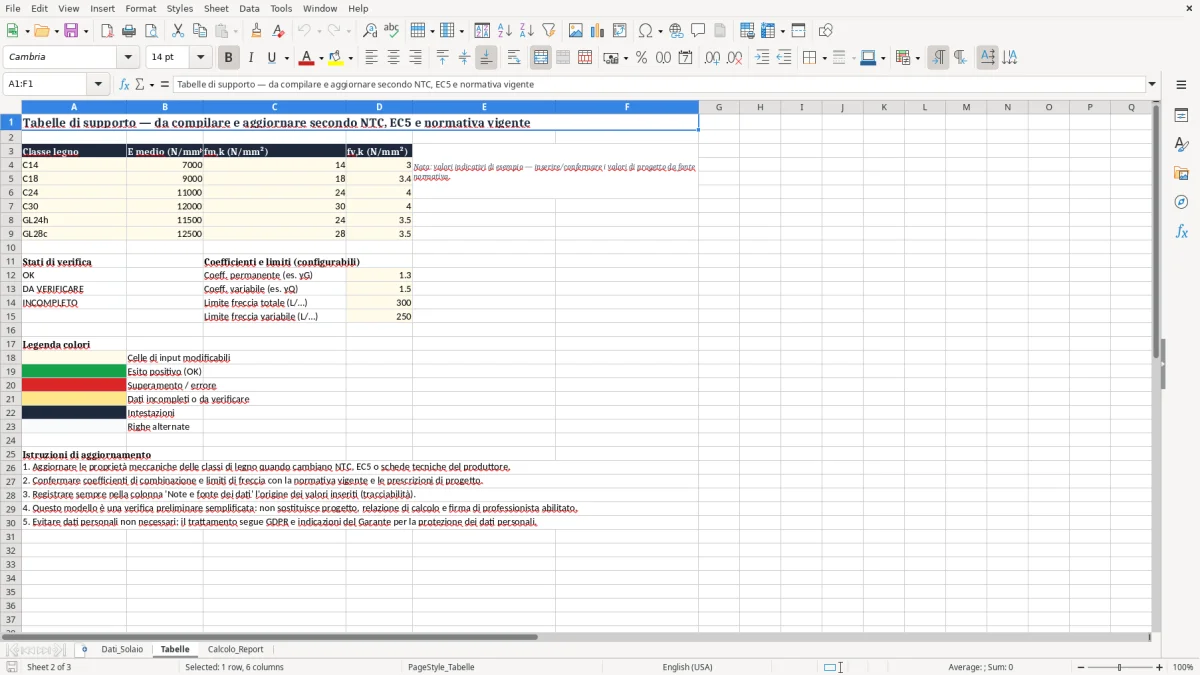The image size is (1200, 675).
Task: Click the Sort Descending icon
Action: tap(526, 31)
